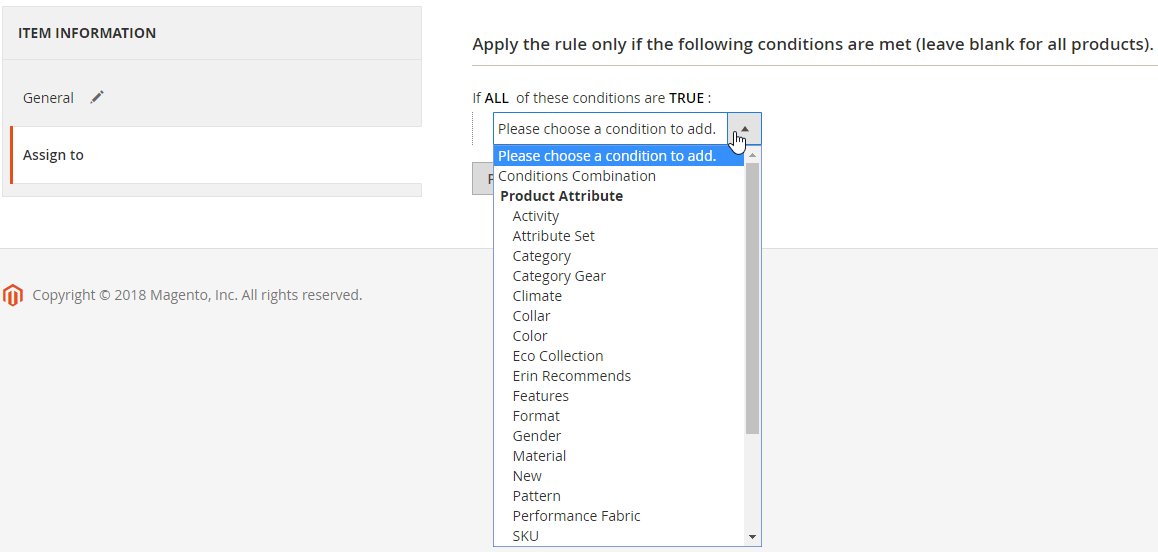Click the TRUE value link
Image resolution: width=1158 pixels, height=552 pixels.
687,98
